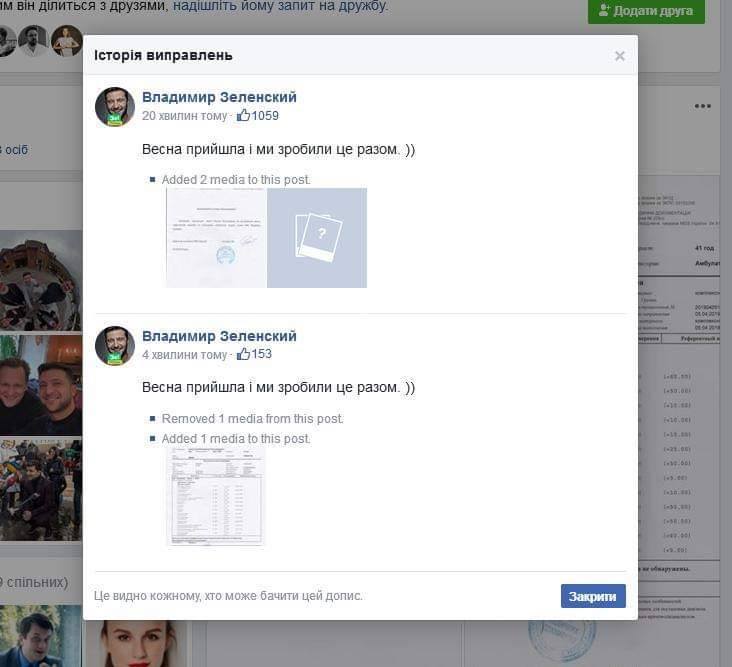This screenshot has width=732, height=667.
Task: Click the Закрити button
Action: pyautogui.click(x=593, y=596)
